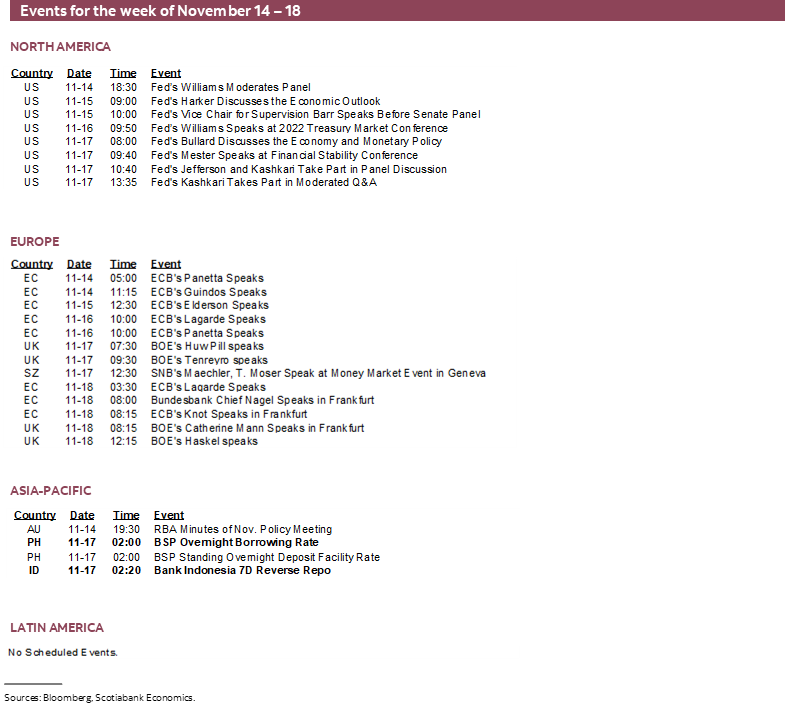Select Bundesbank Chief Nagel Speaks in Frankfurt

[x=263, y=400]
